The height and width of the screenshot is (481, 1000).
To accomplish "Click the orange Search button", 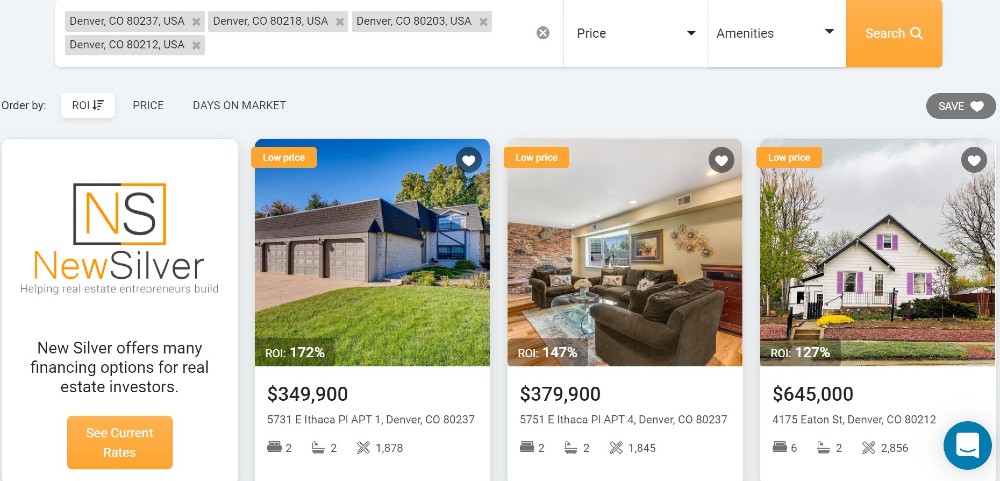I will (x=894, y=33).
